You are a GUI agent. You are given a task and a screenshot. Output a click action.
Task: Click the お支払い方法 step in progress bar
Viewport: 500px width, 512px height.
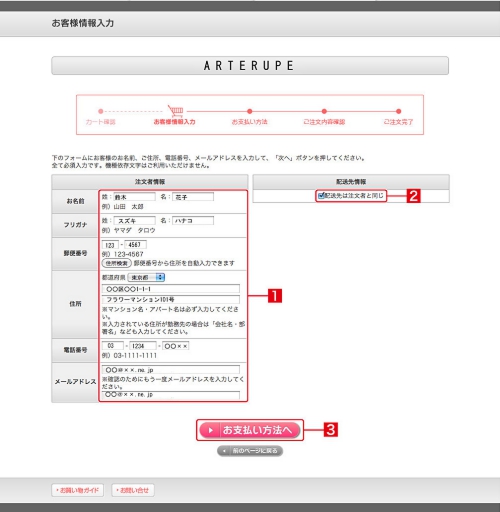pyautogui.click(x=250, y=122)
